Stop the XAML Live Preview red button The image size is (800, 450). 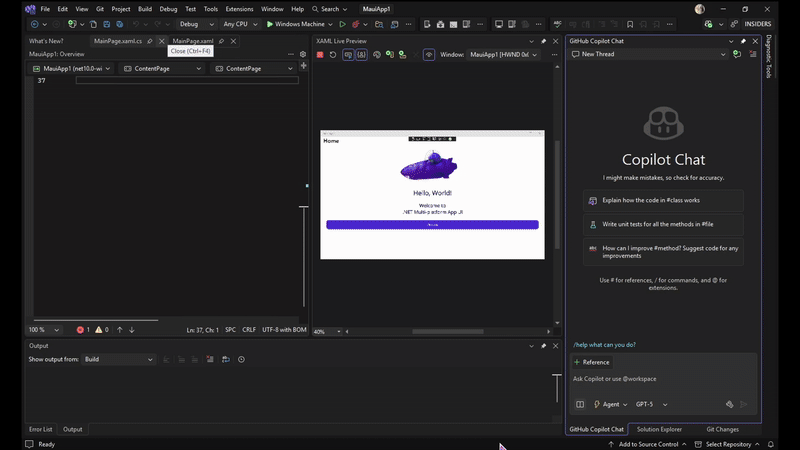pos(320,55)
